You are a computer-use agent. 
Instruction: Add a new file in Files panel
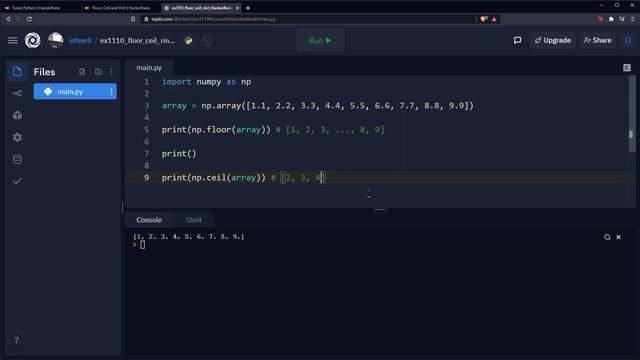pyautogui.click(x=82, y=72)
